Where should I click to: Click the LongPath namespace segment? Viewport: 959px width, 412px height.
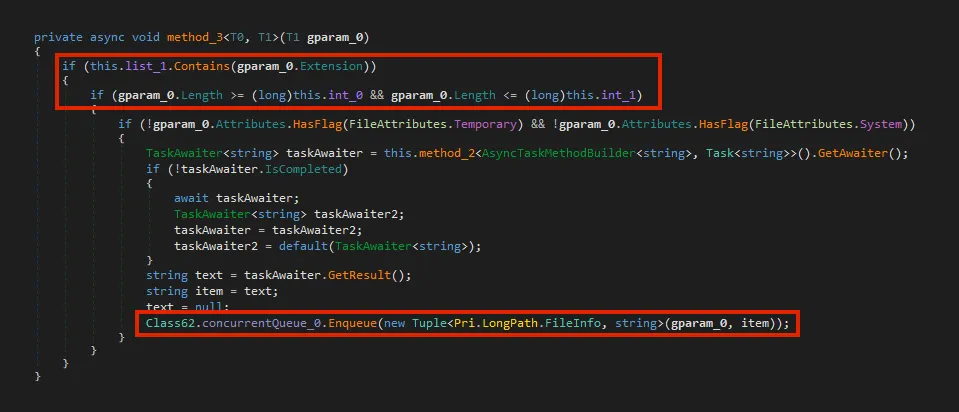[509, 323]
